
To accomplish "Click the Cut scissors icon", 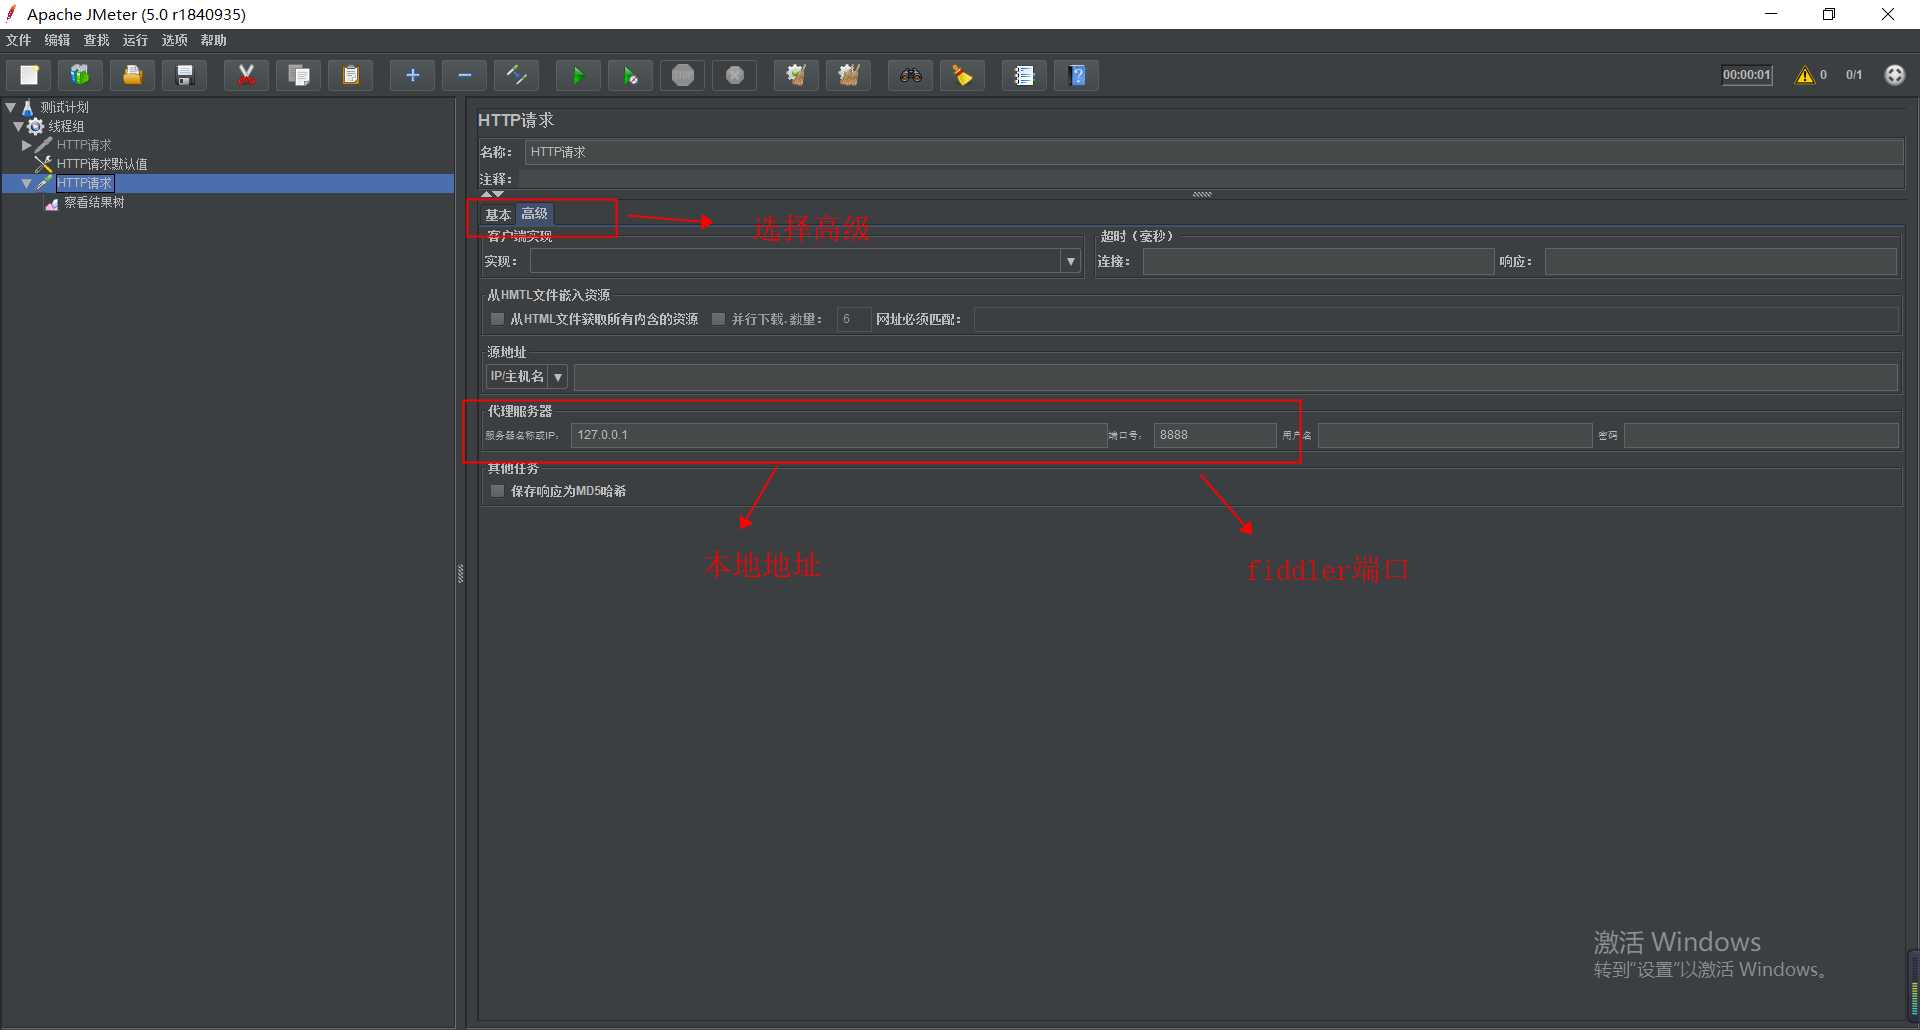I will pos(246,75).
